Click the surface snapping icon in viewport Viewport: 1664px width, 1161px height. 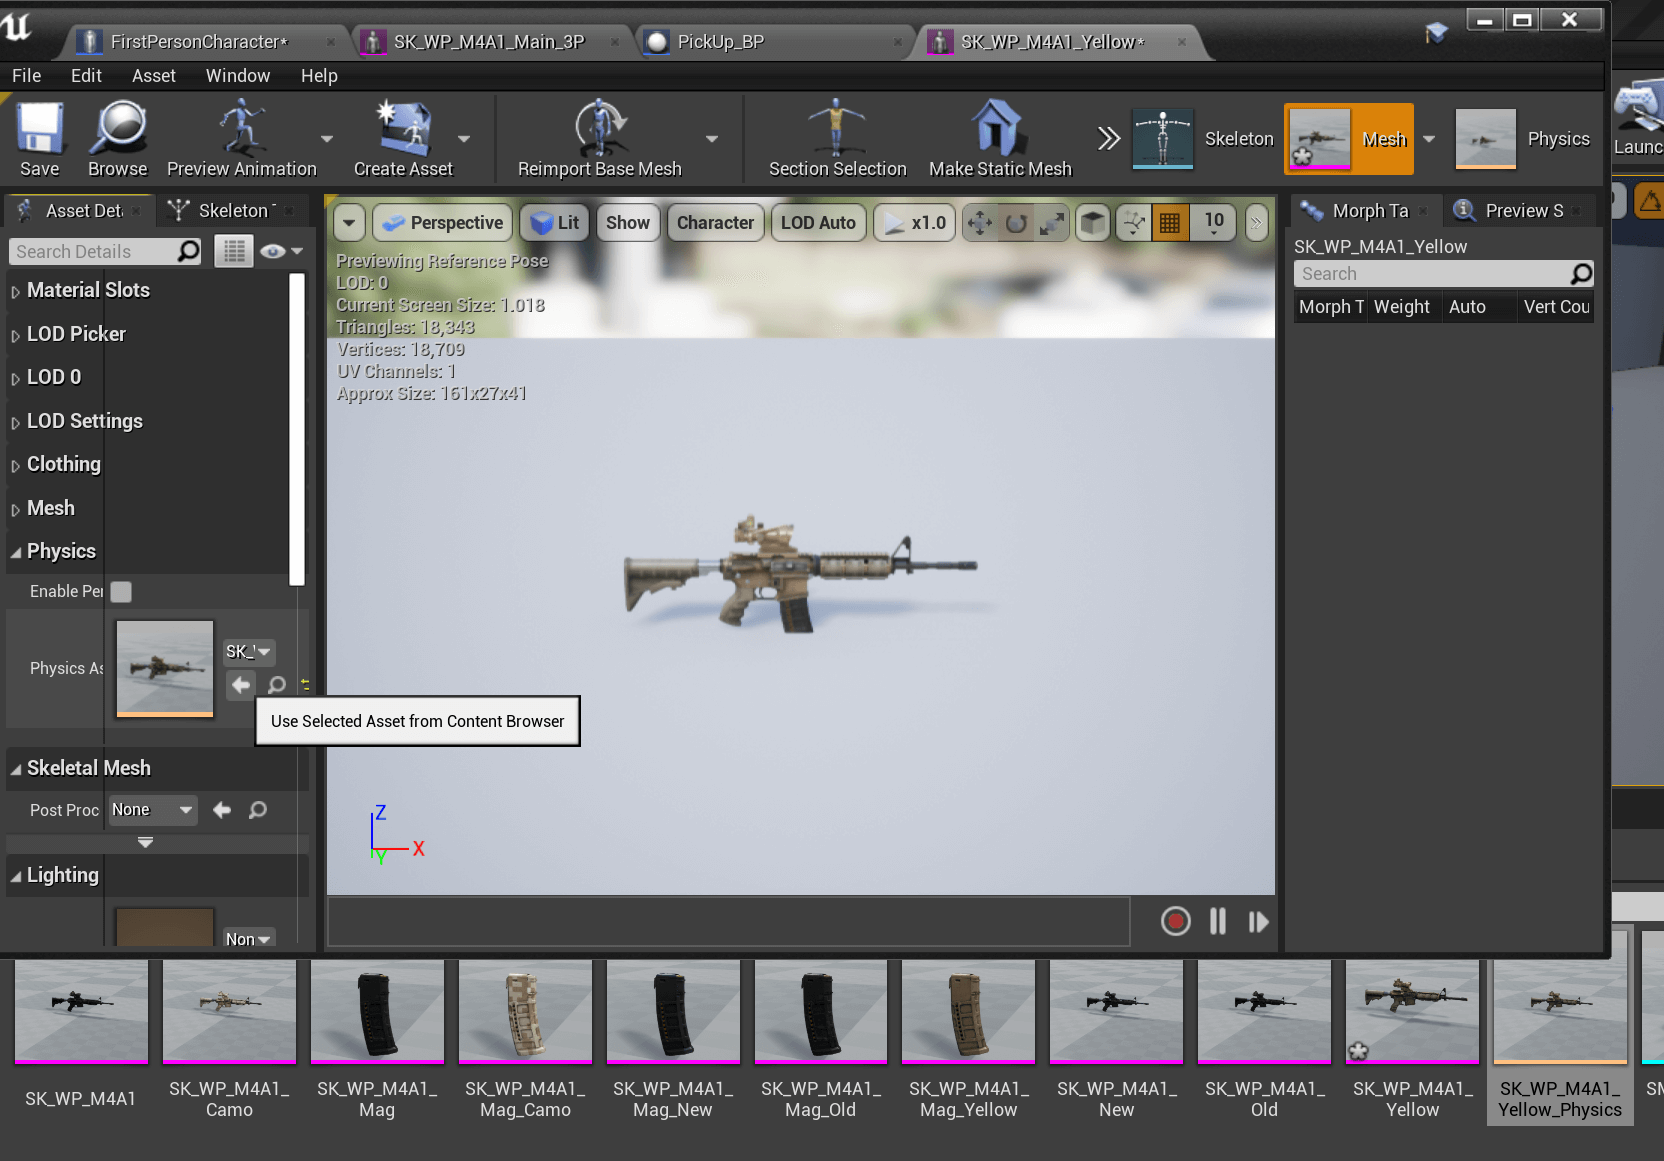pos(1133,223)
